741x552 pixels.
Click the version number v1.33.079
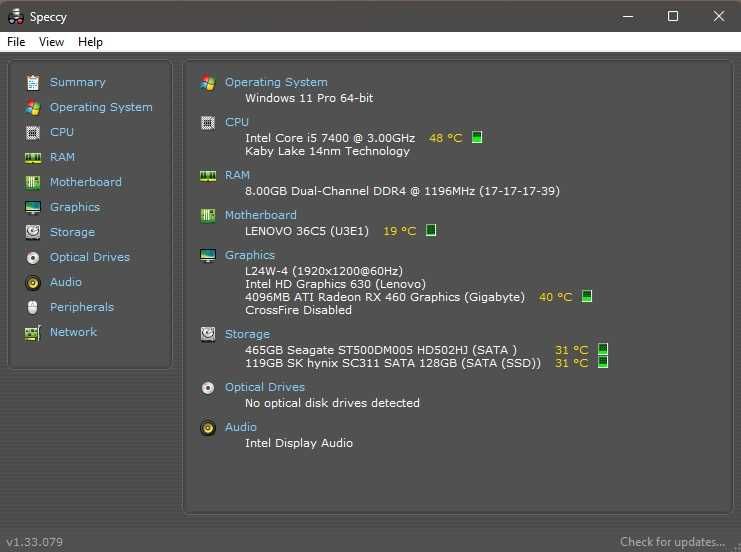tap(34, 542)
